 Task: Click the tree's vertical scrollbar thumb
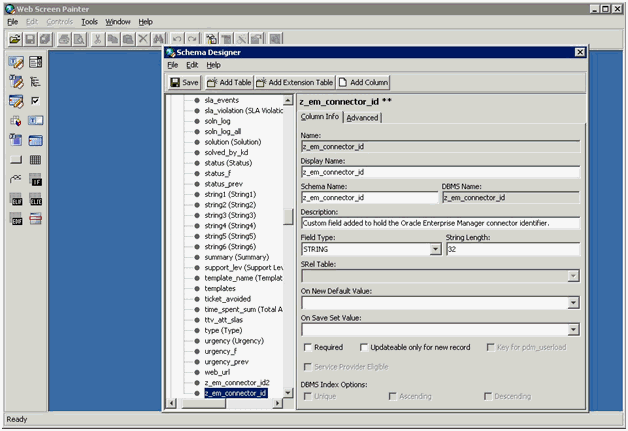pos(288,217)
